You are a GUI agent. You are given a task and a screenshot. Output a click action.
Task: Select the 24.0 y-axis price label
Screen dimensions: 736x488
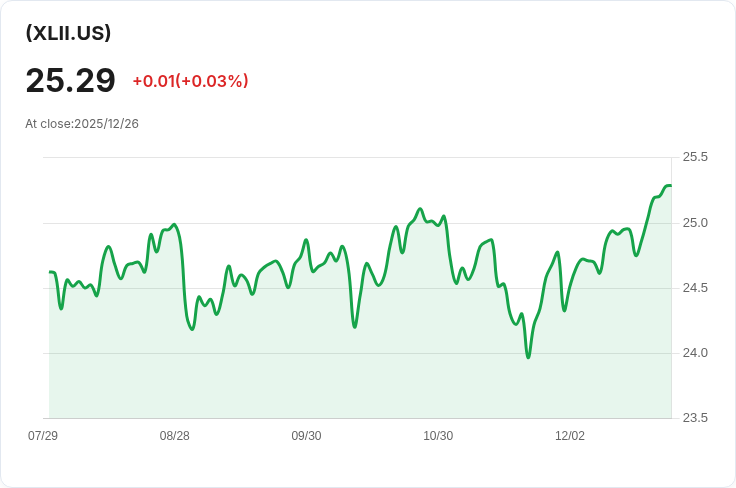(695, 353)
